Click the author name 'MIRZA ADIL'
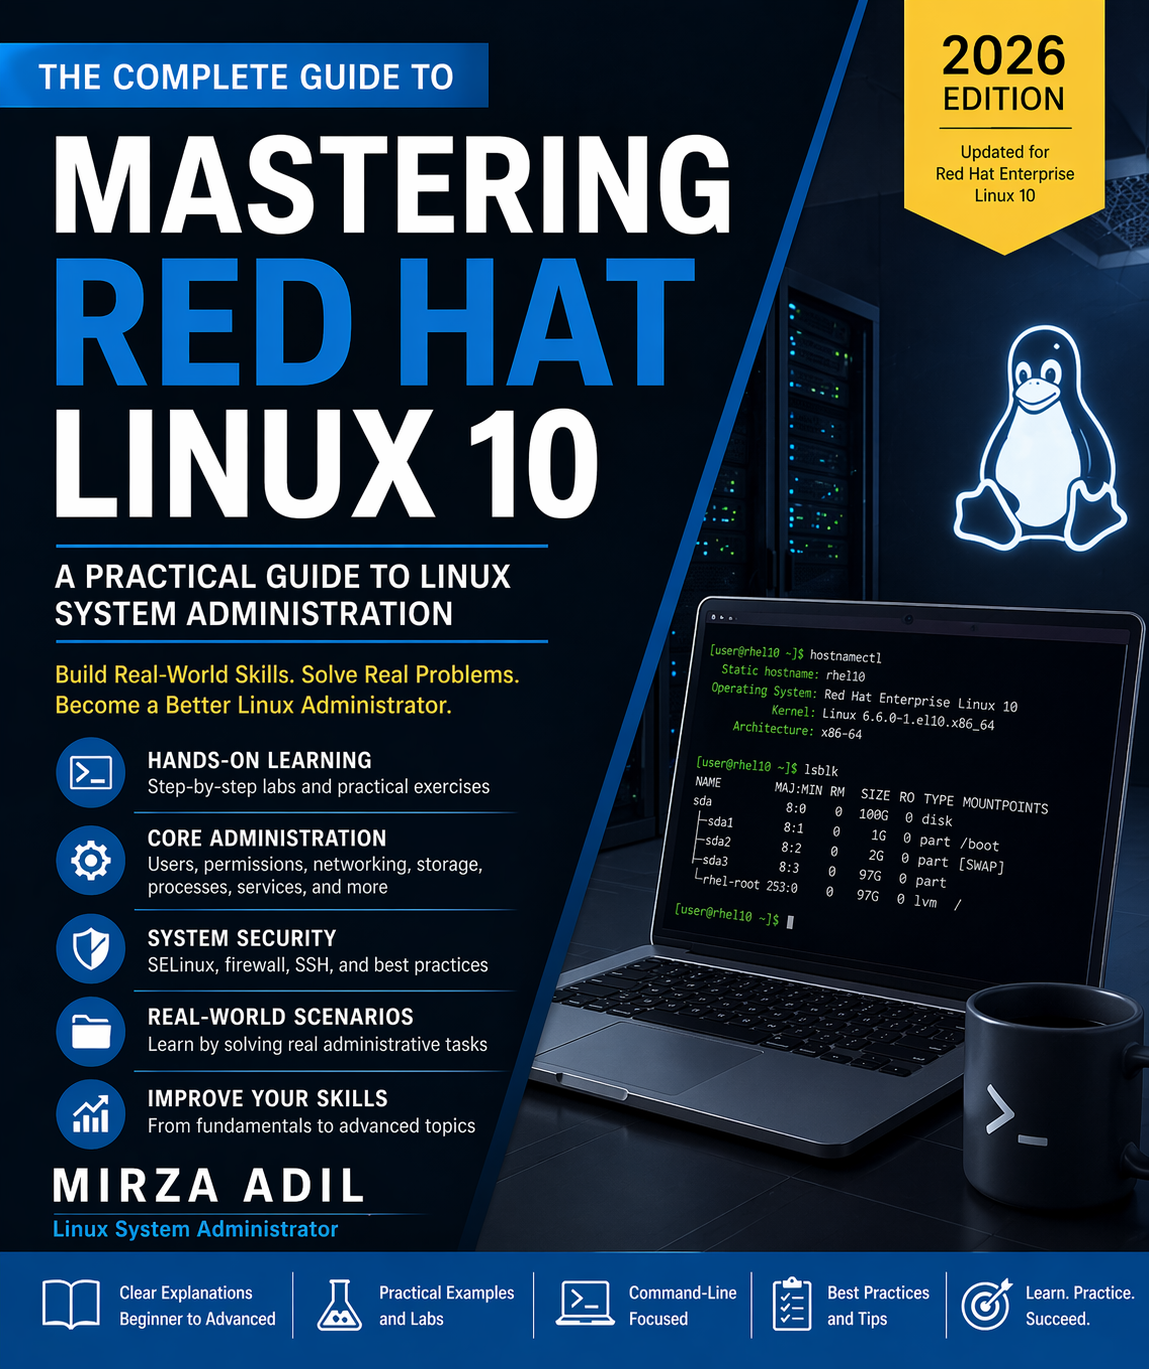Screen dimensions: 1149x1369 point(209,1186)
